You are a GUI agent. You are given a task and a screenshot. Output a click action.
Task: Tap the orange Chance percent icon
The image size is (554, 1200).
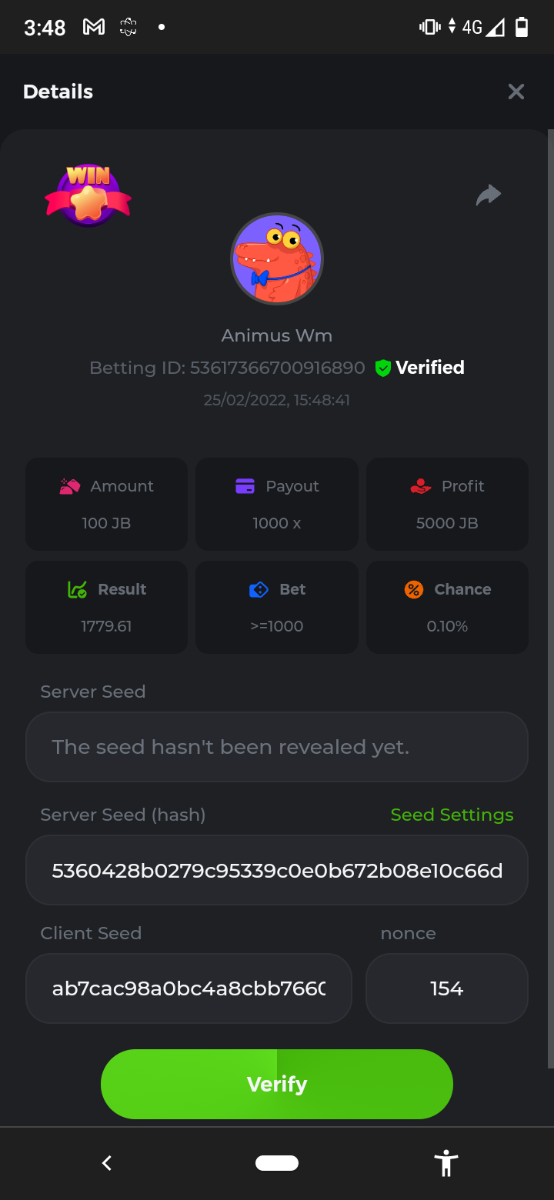click(x=414, y=590)
